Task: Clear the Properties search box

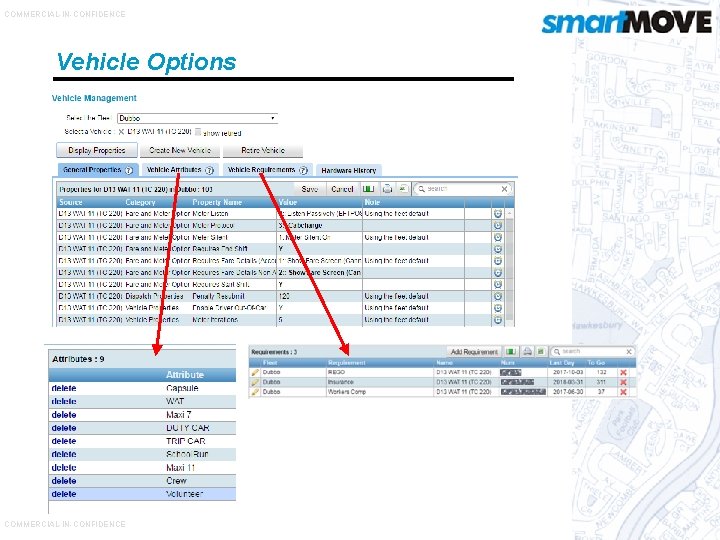Action: [x=504, y=189]
